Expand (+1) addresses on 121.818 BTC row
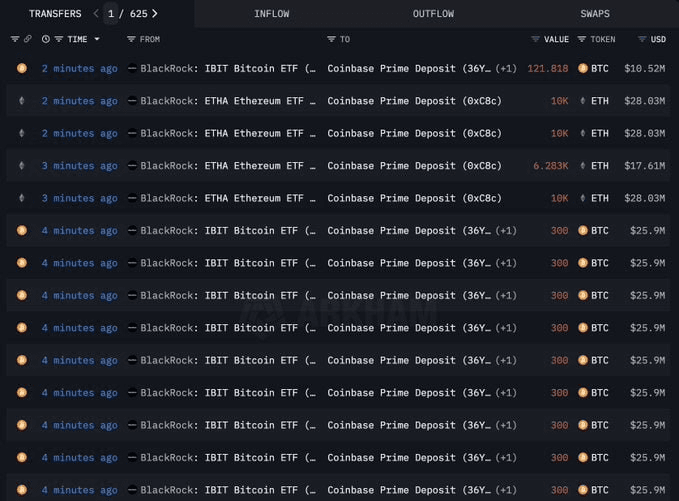The width and height of the screenshot is (679, 501). click(506, 68)
